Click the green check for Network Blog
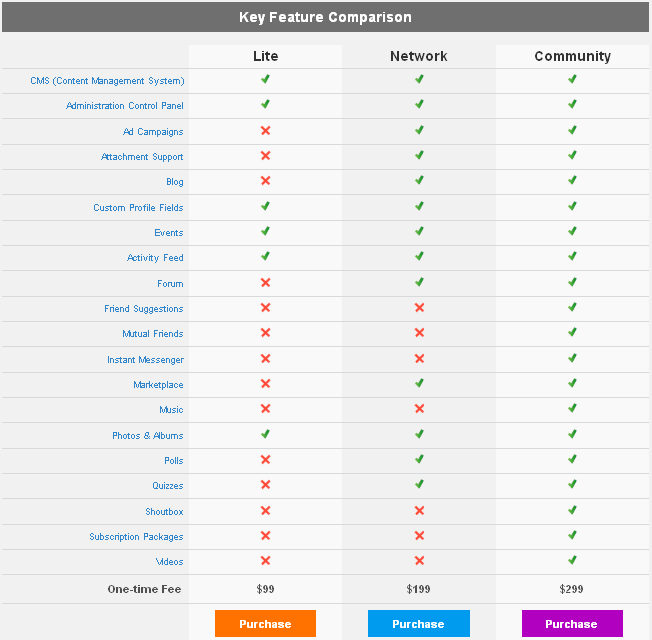Viewport: 652px width, 640px height. (419, 181)
